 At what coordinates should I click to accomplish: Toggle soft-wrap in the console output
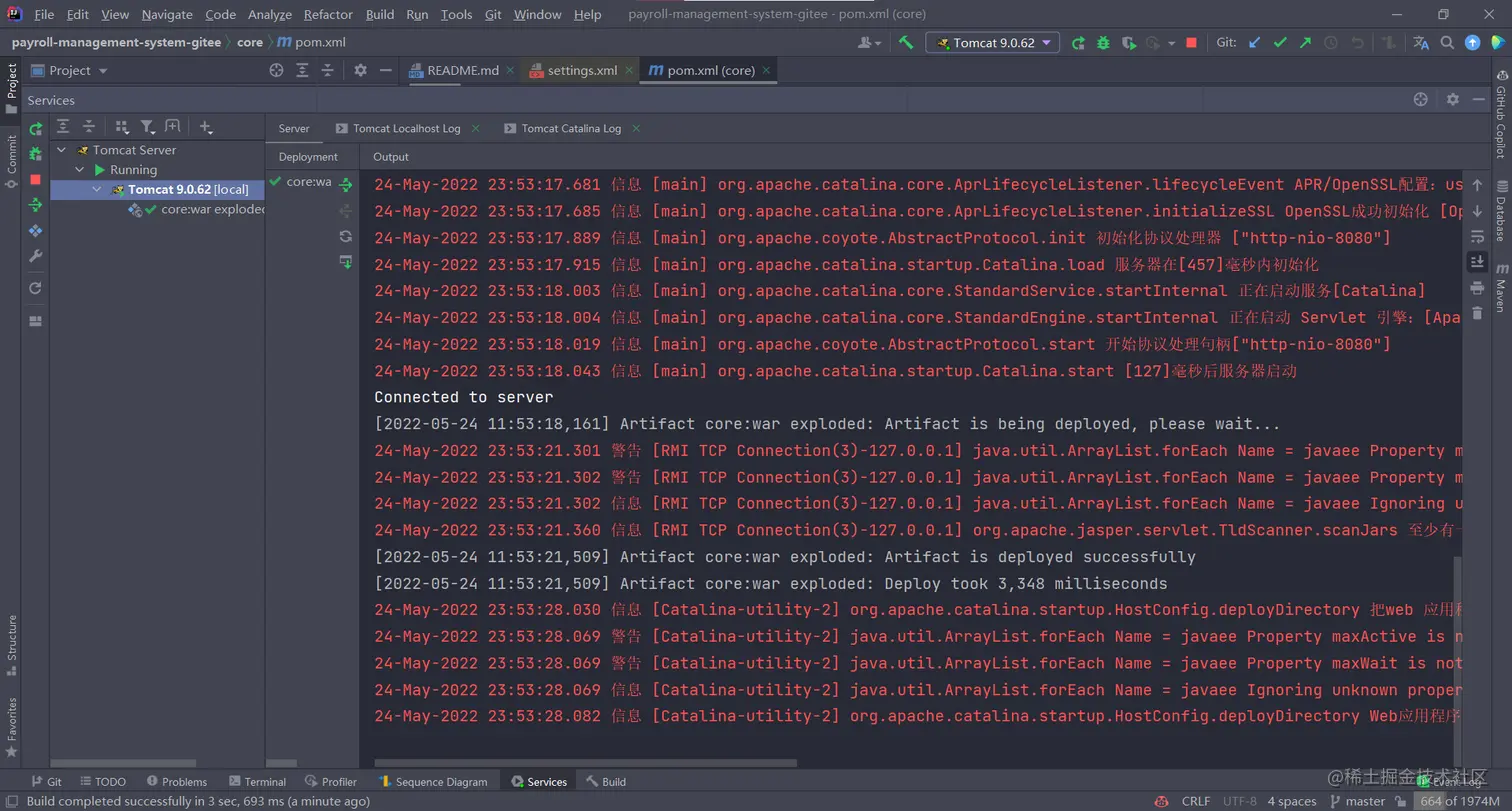coord(1477,236)
